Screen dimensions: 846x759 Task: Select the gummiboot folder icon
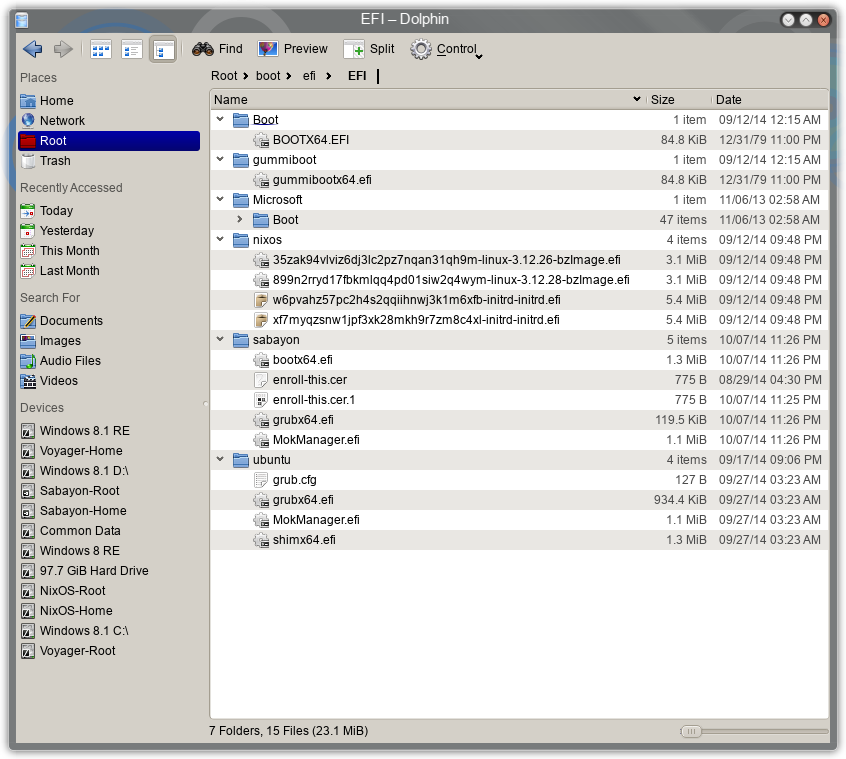click(241, 160)
